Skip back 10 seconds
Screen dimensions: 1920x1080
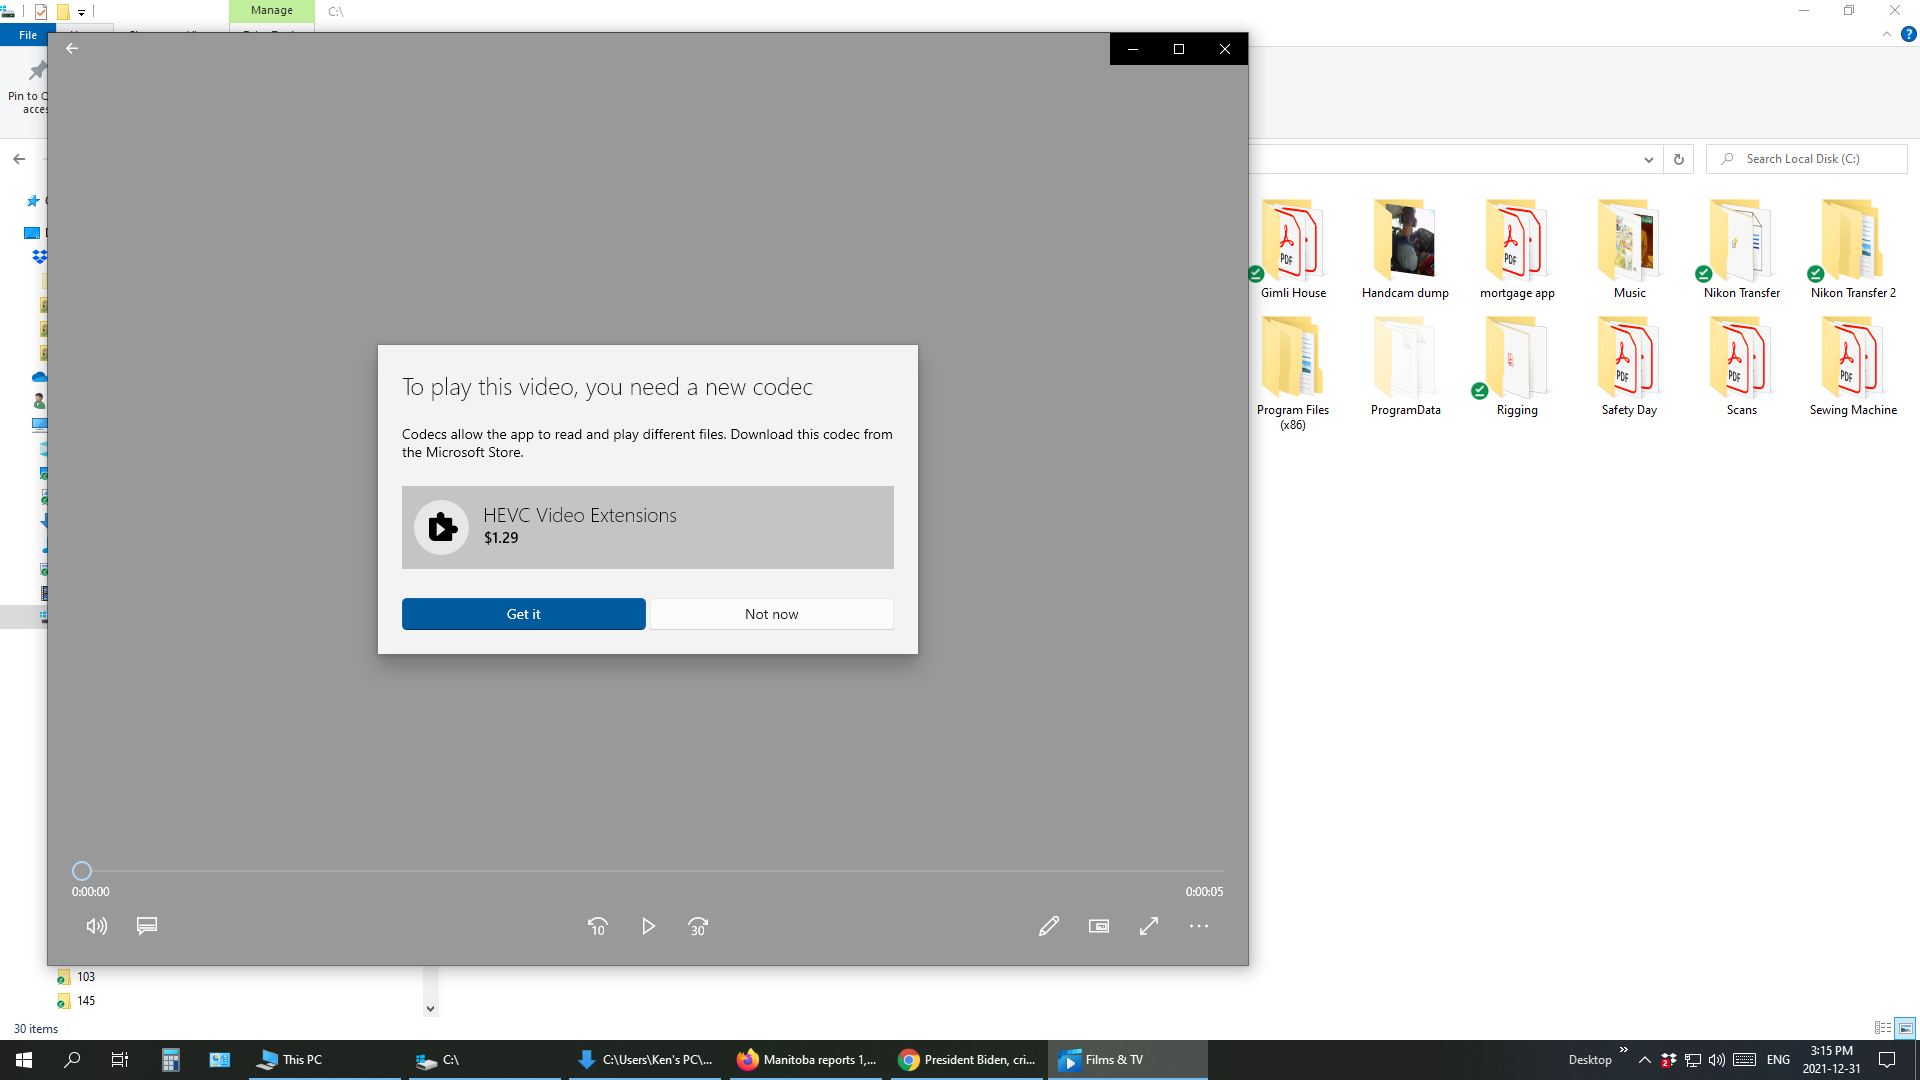598,926
